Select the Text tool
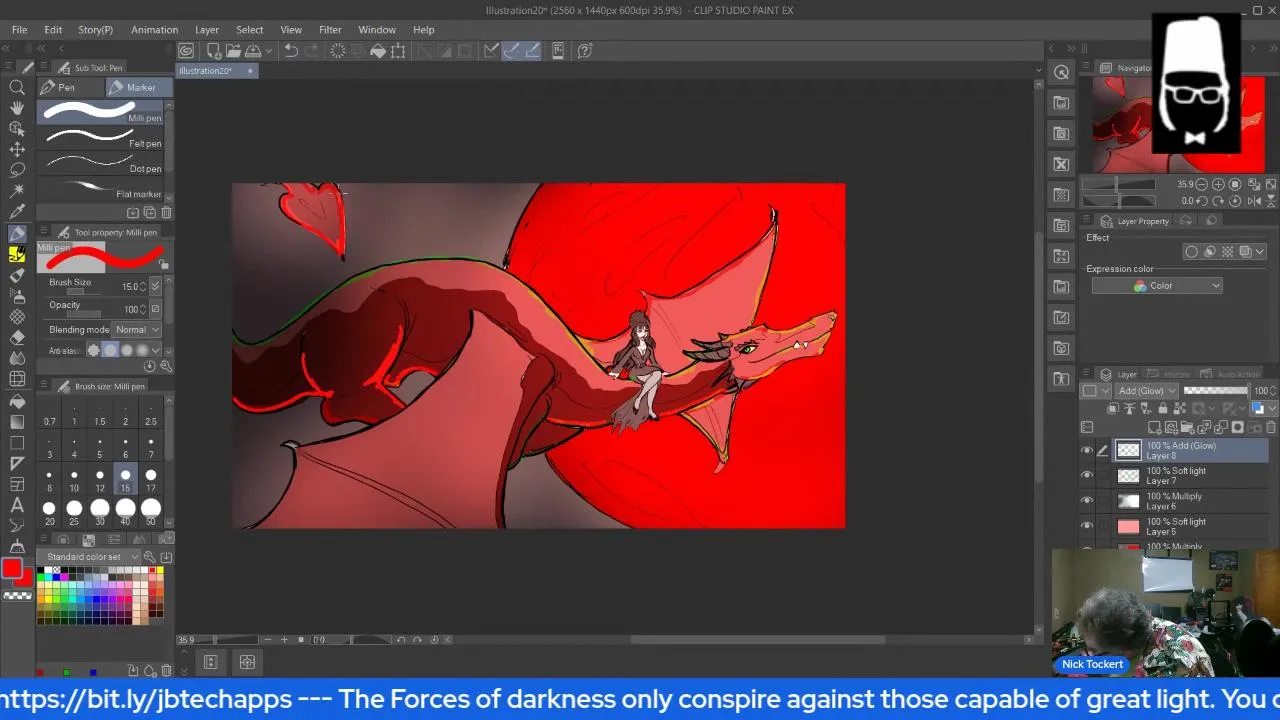1280x720 pixels. 17,505
